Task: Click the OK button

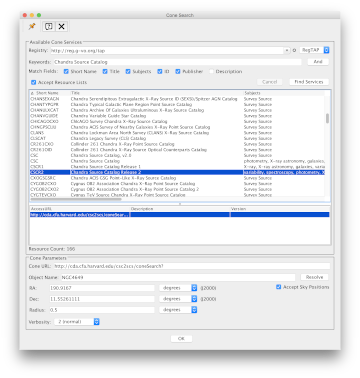Action: click(x=181, y=338)
